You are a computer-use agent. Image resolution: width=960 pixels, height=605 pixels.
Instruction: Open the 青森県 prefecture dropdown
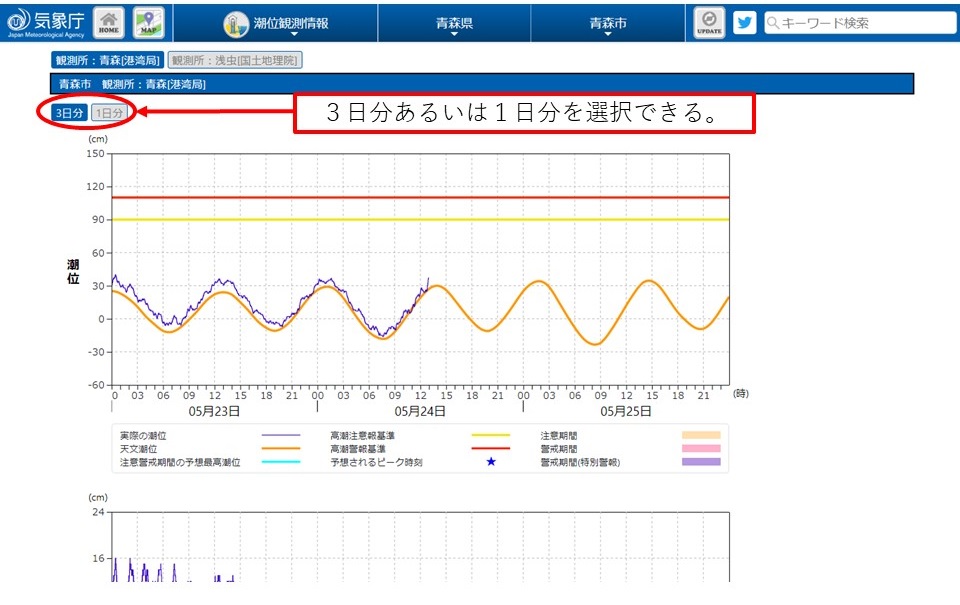pyautogui.click(x=454, y=24)
